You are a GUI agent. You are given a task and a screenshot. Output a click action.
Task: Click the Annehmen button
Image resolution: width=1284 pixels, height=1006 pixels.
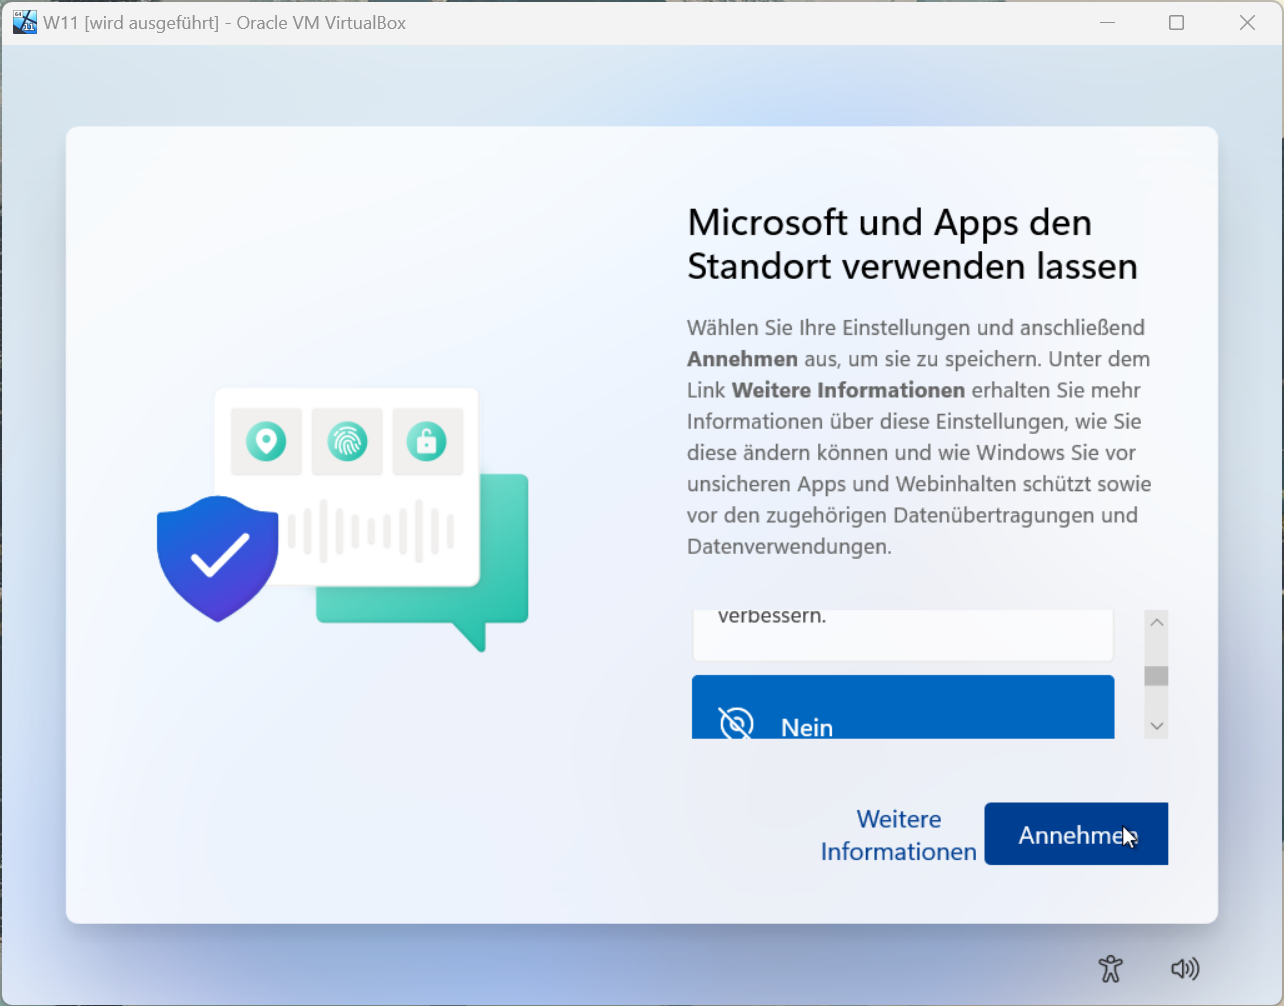point(1076,834)
